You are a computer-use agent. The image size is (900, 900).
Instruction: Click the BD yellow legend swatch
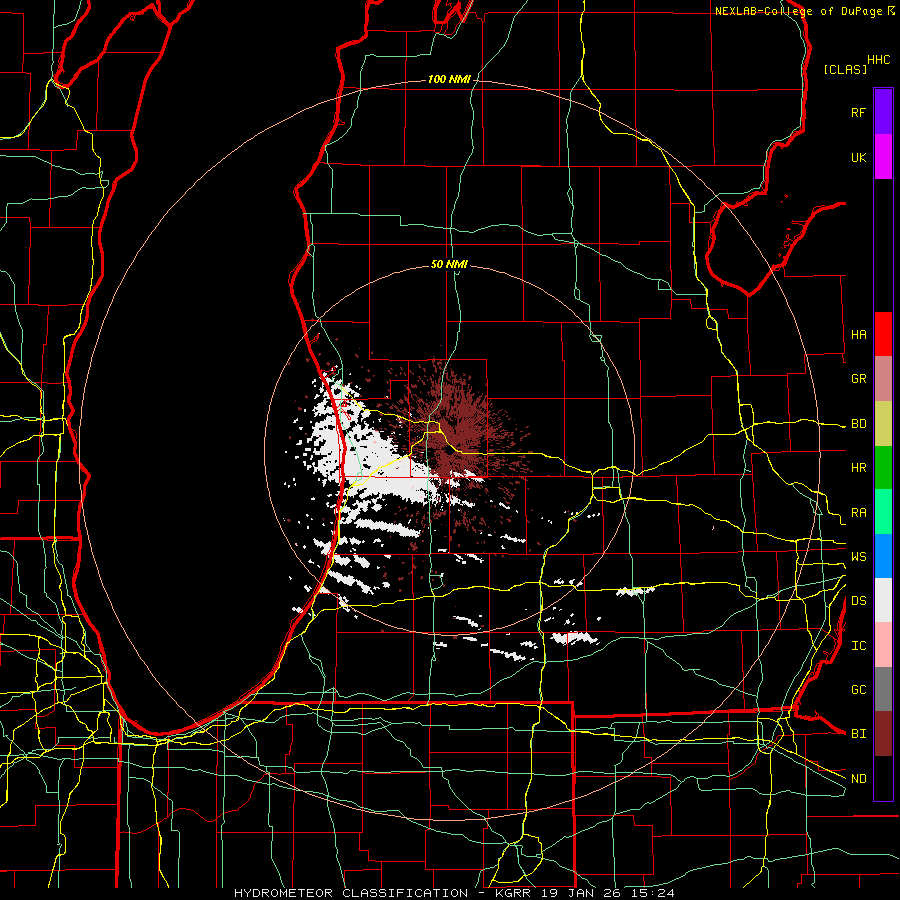[x=883, y=424]
